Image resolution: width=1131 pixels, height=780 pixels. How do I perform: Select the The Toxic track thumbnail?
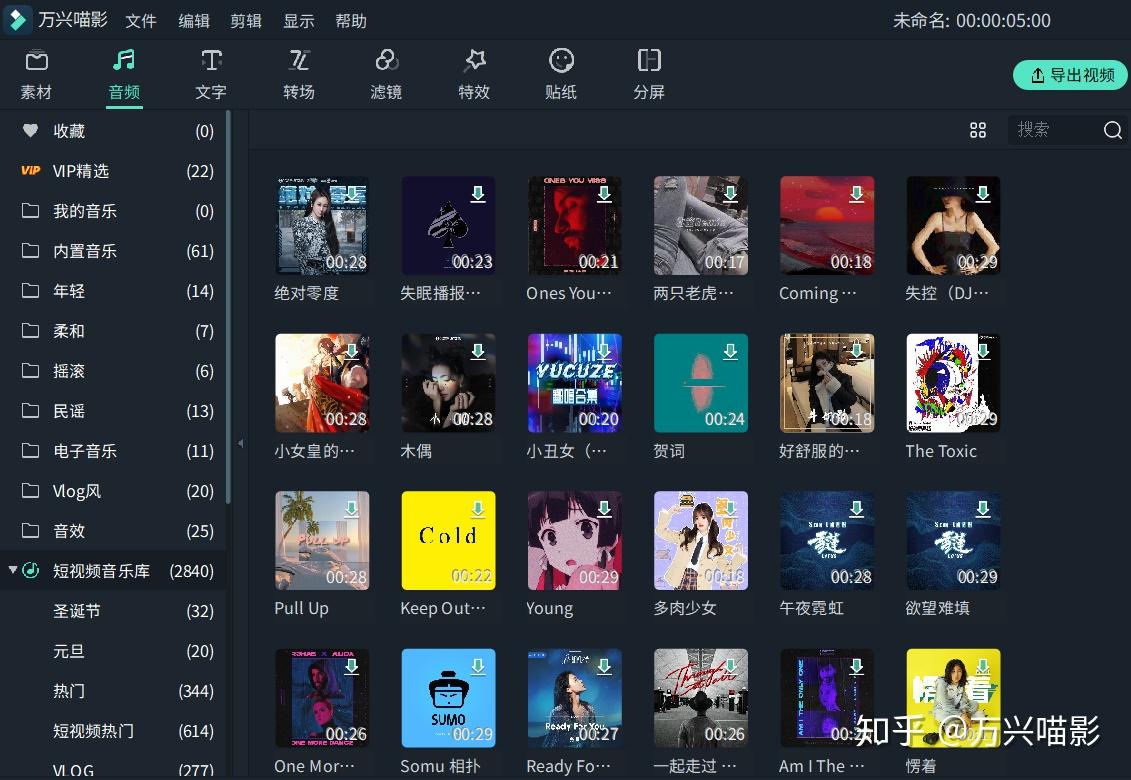point(953,383)
